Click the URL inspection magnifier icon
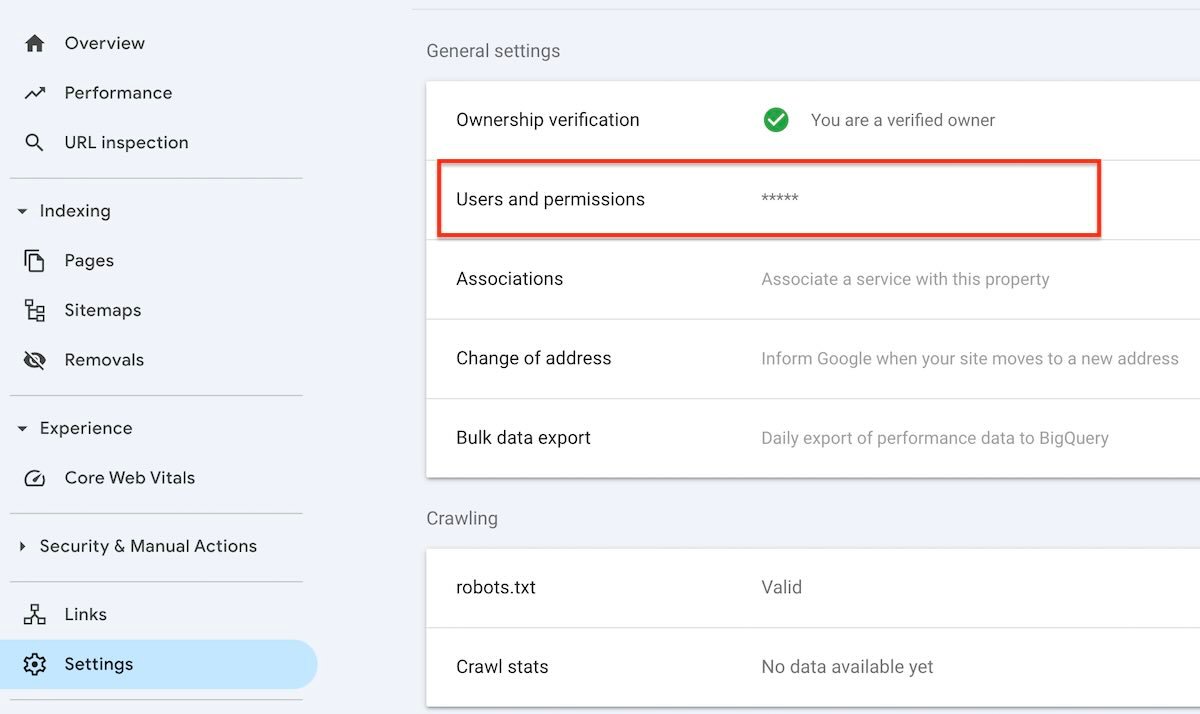Viewport: 1200px width, 714px height. tap(35, 143)
